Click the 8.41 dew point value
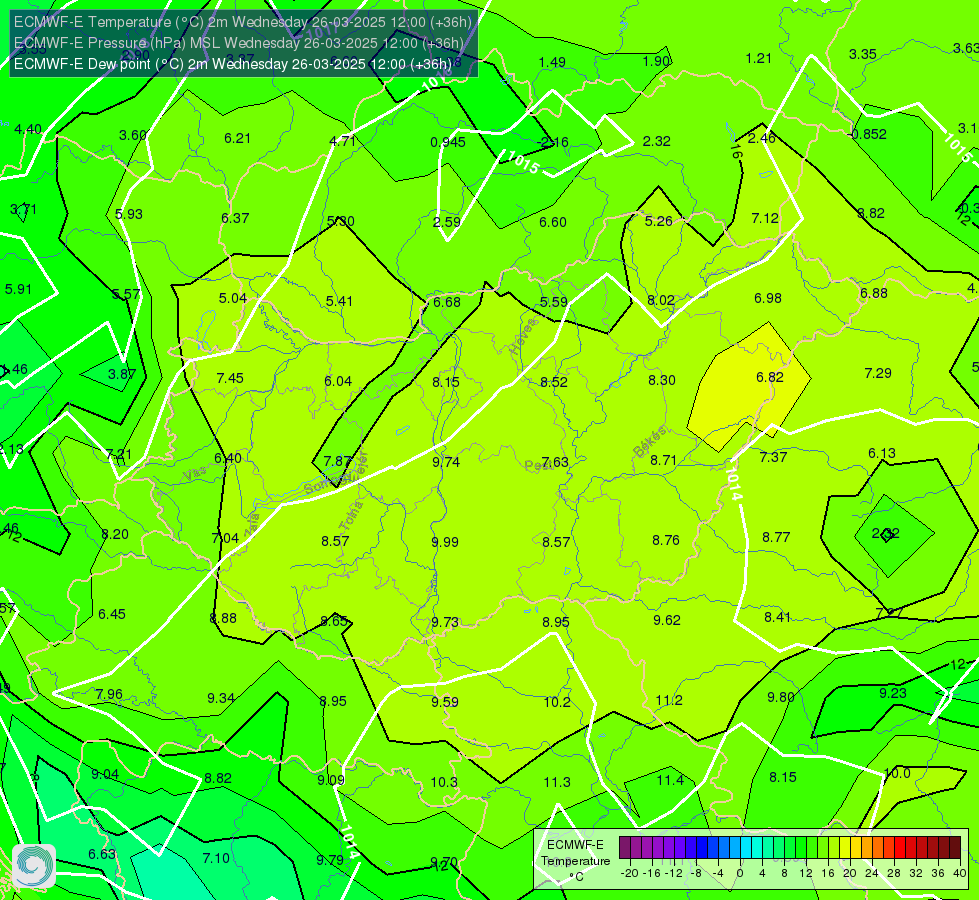Viewport: 979px width, 900px height. 777,617
